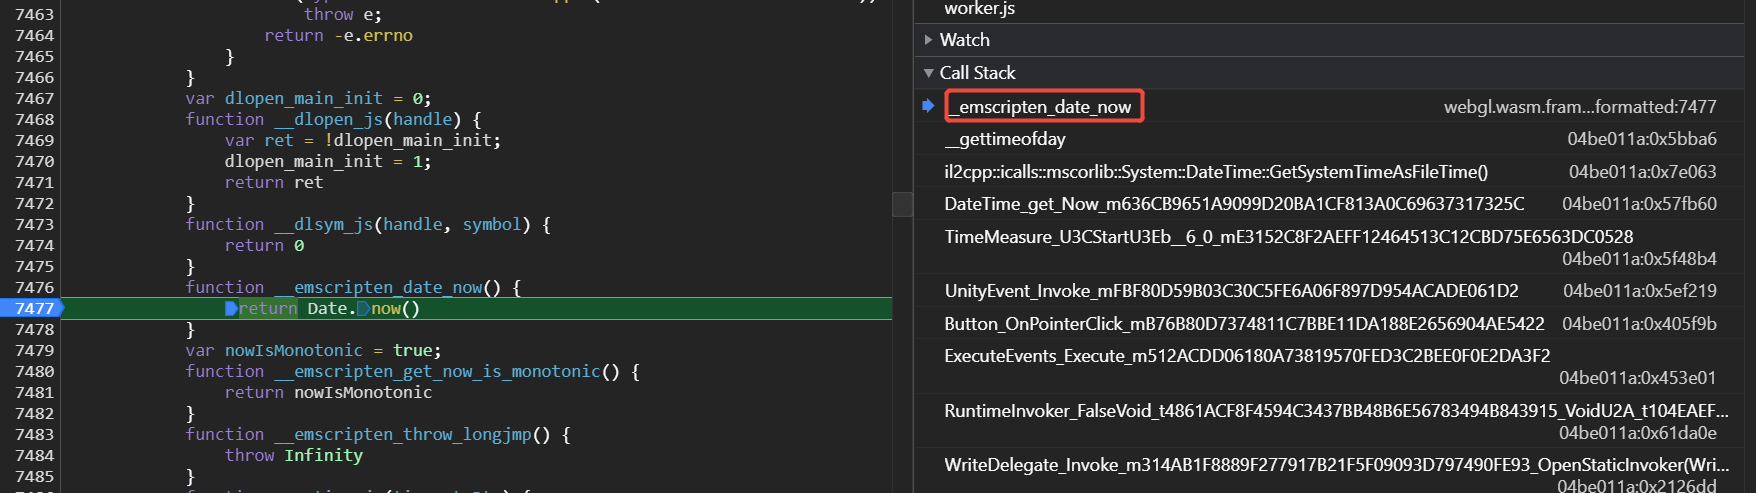Open the 04be011a:0x5bba6 location link
Image resolution: width=1756 pixels, height=493 pixels.
click(1642, 139)
